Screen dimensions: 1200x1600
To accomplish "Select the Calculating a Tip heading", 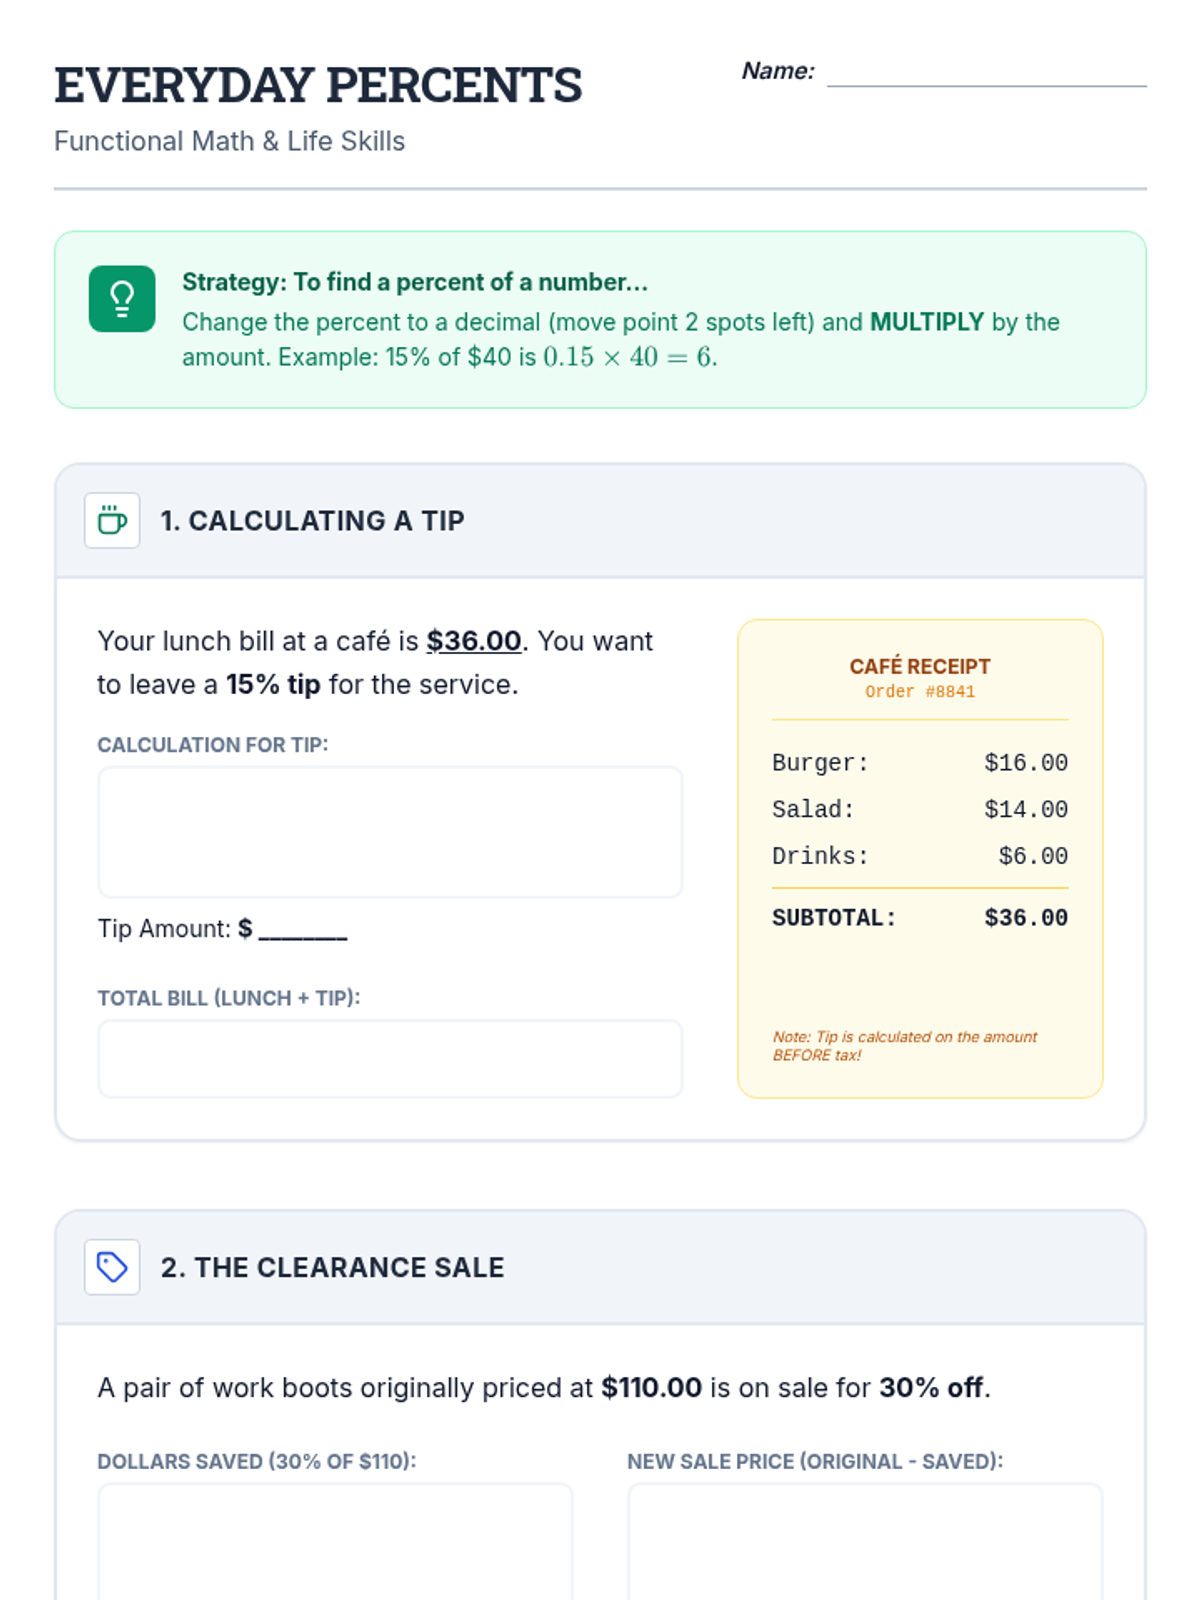I will click(x=312, y=521).
